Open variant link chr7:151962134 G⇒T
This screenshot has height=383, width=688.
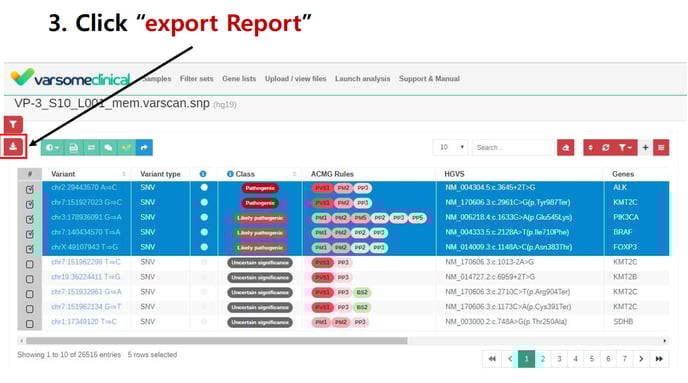86,307
